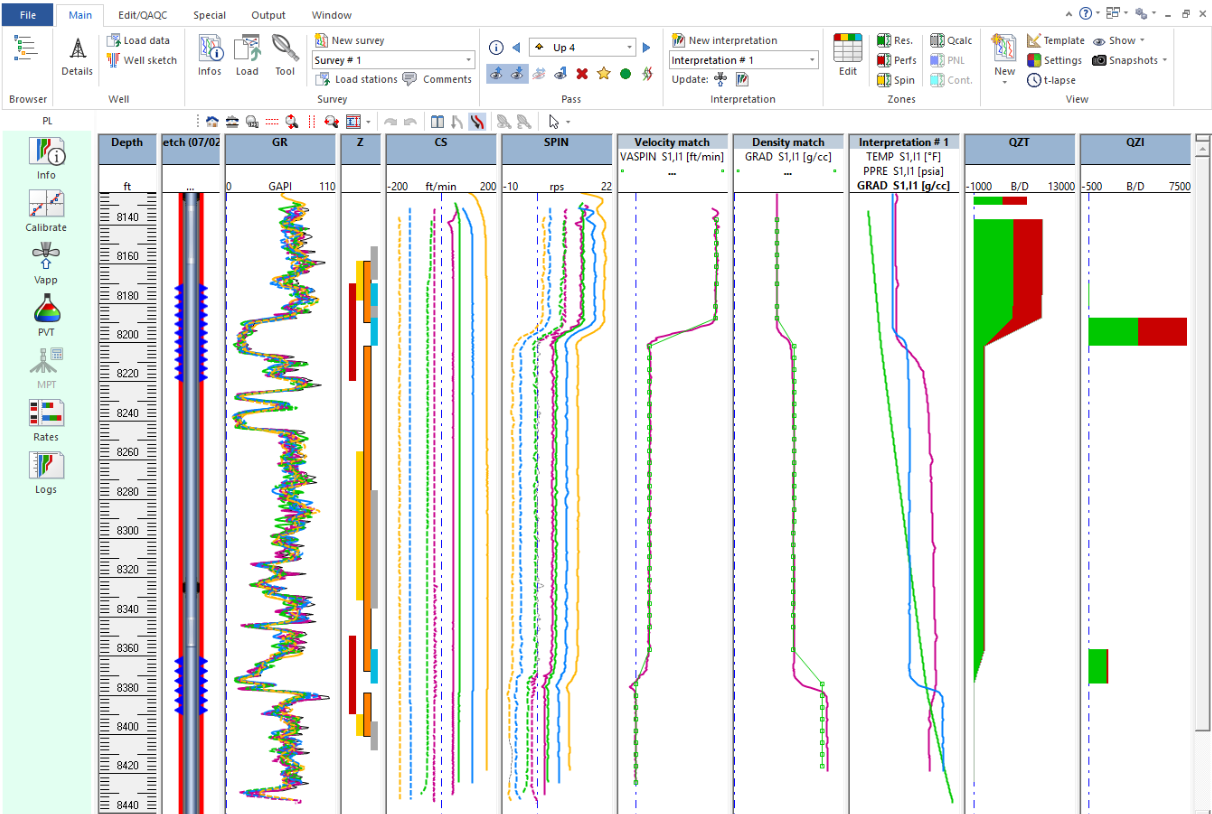Screen dimensions: 1212x814
Task: Switch to the Window tab
Action: pos(331,15)
